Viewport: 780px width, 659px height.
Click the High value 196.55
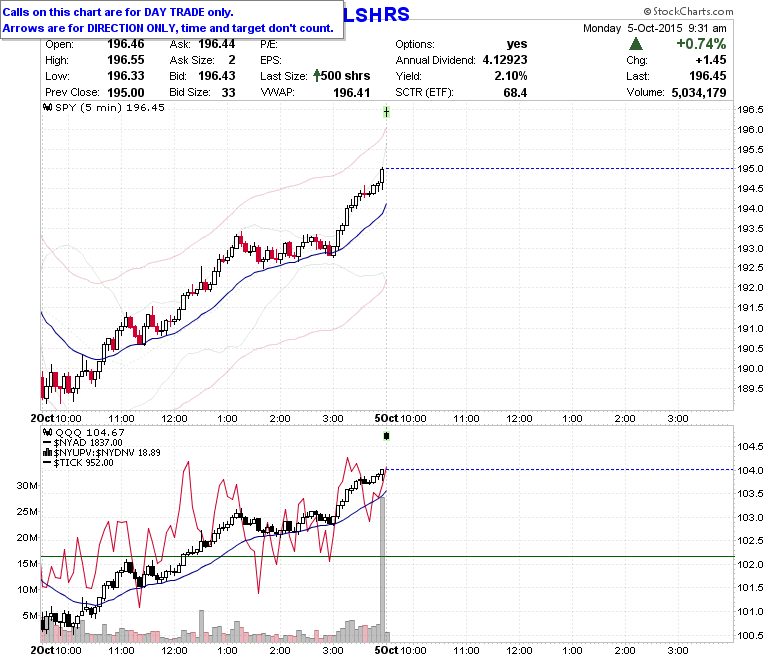click(125, 60)
